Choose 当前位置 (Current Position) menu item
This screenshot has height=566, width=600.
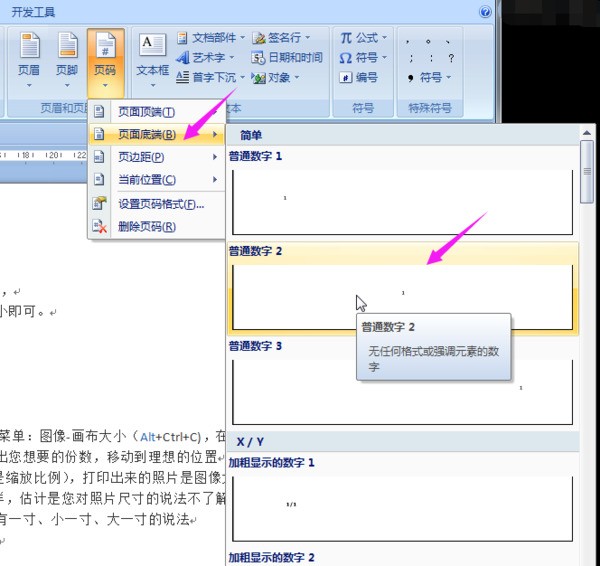[146, 180]
